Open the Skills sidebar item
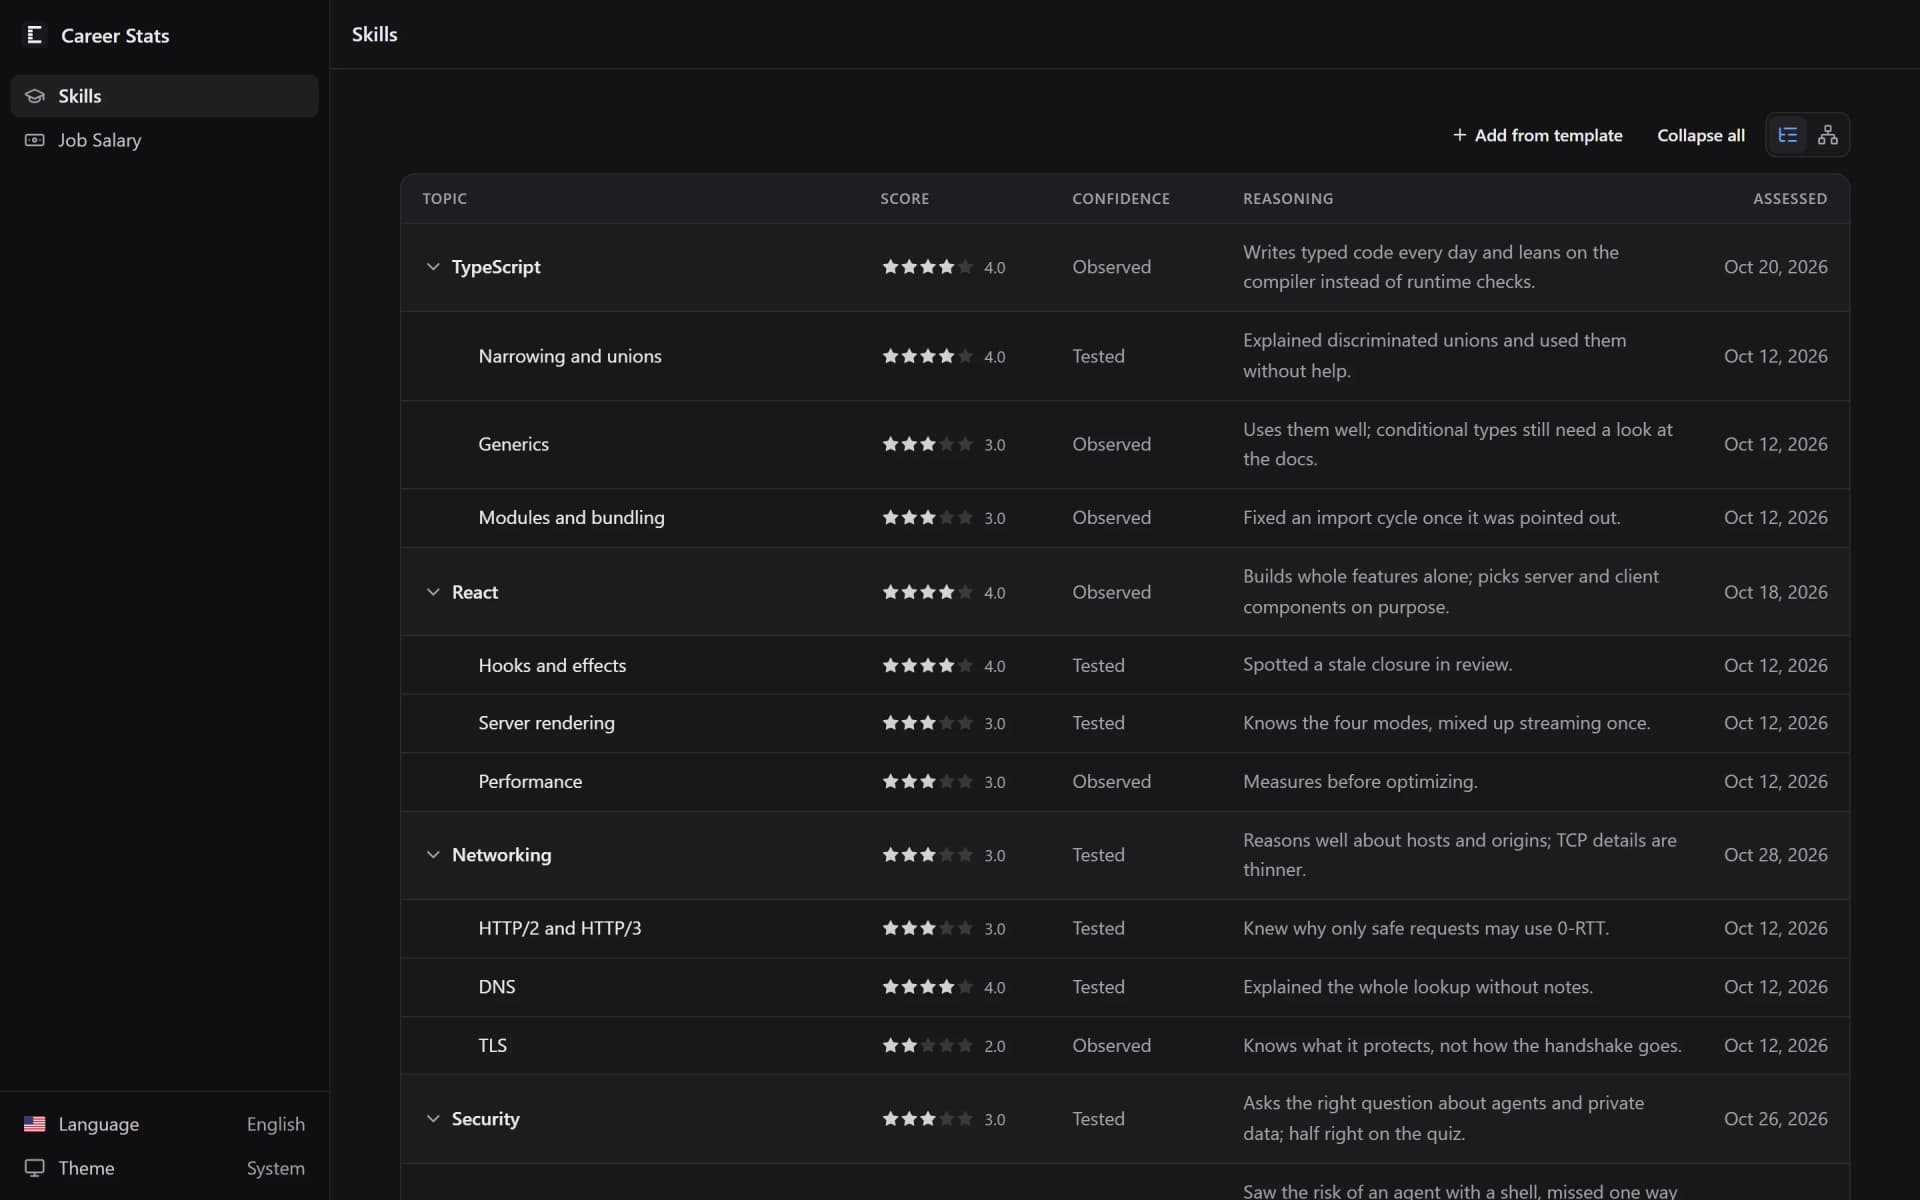The image size is (1920, 1200). (164, 96)
